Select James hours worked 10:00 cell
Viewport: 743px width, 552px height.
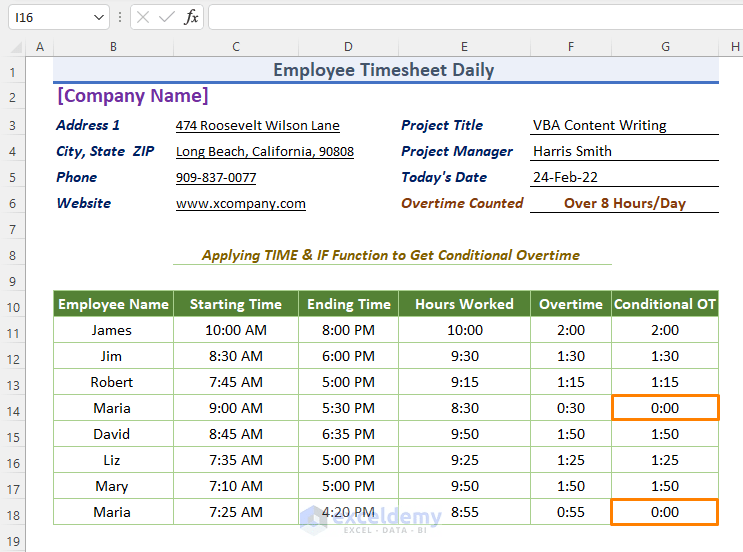464,330
